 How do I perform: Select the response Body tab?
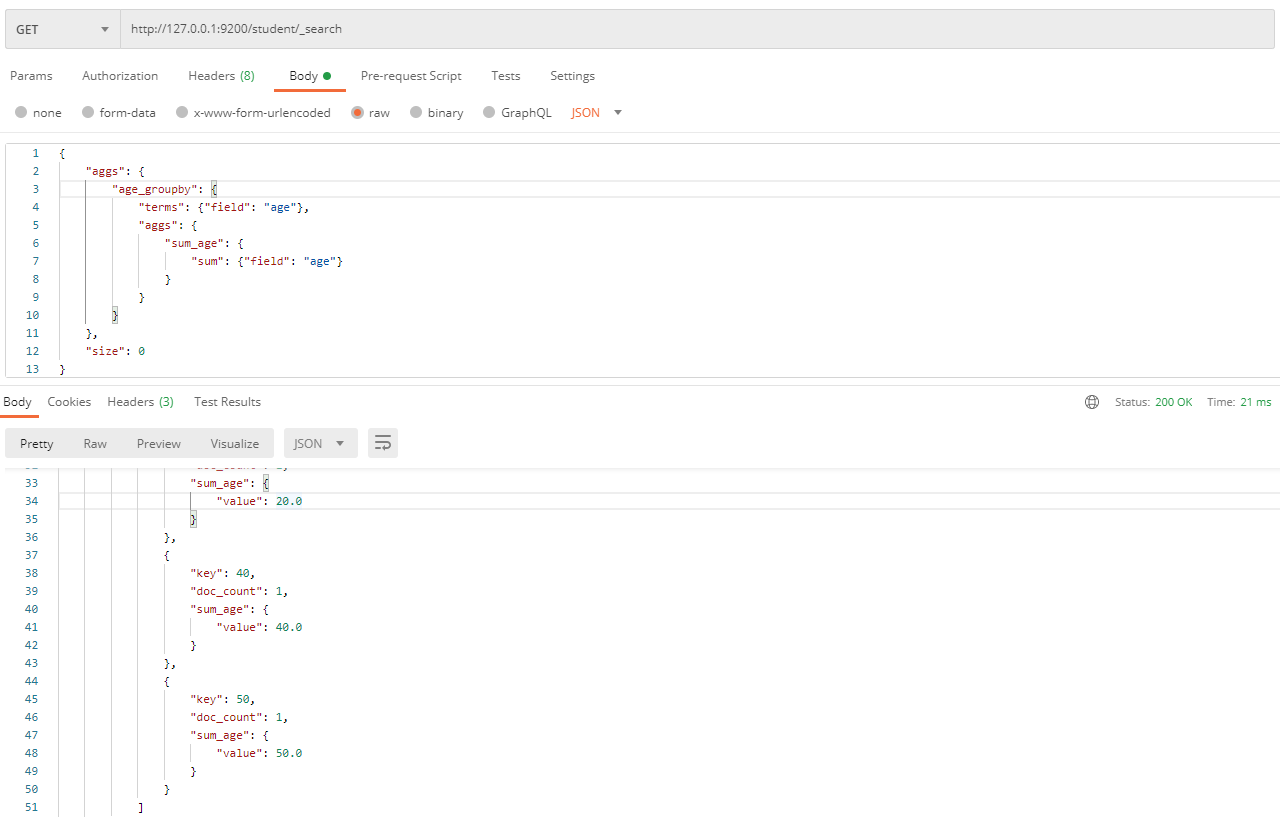17,402
